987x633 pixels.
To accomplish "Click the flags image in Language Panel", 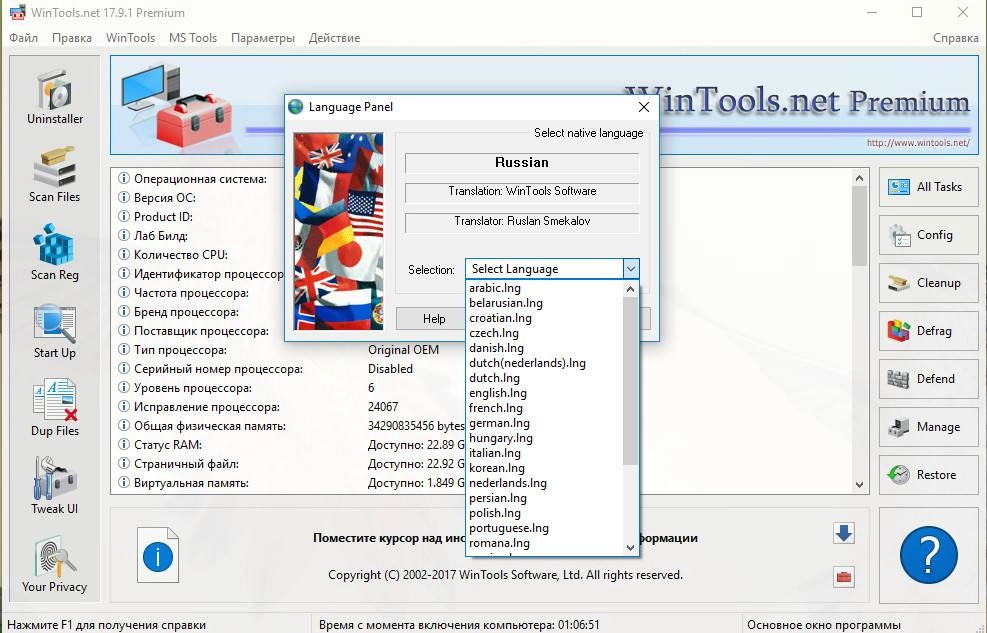I will coord(339,231).
